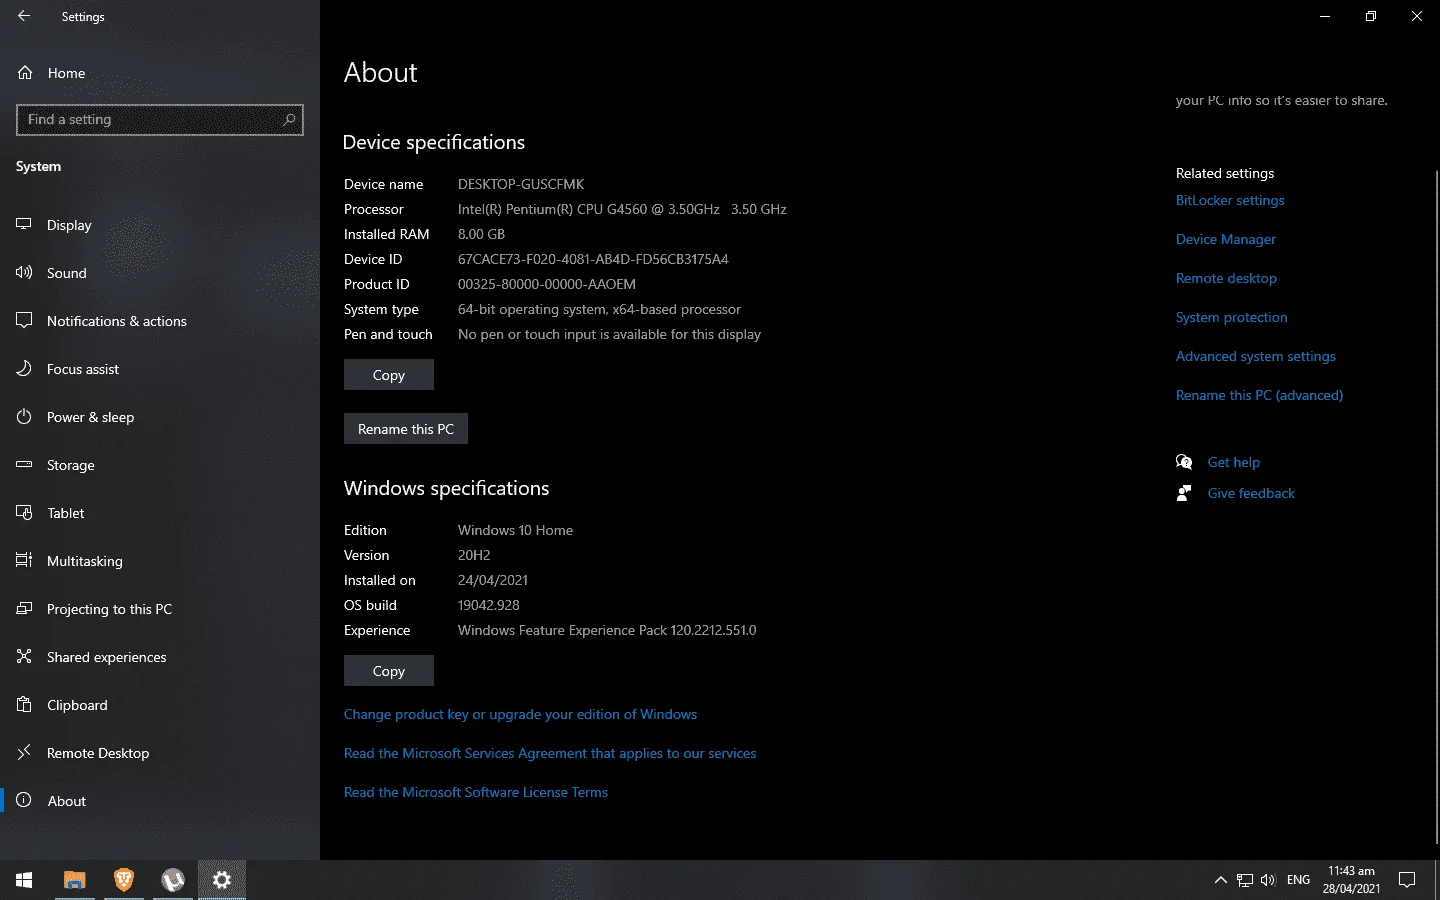
Task: Click the Device ID value 67CACE73
Action: pos(593,259)
